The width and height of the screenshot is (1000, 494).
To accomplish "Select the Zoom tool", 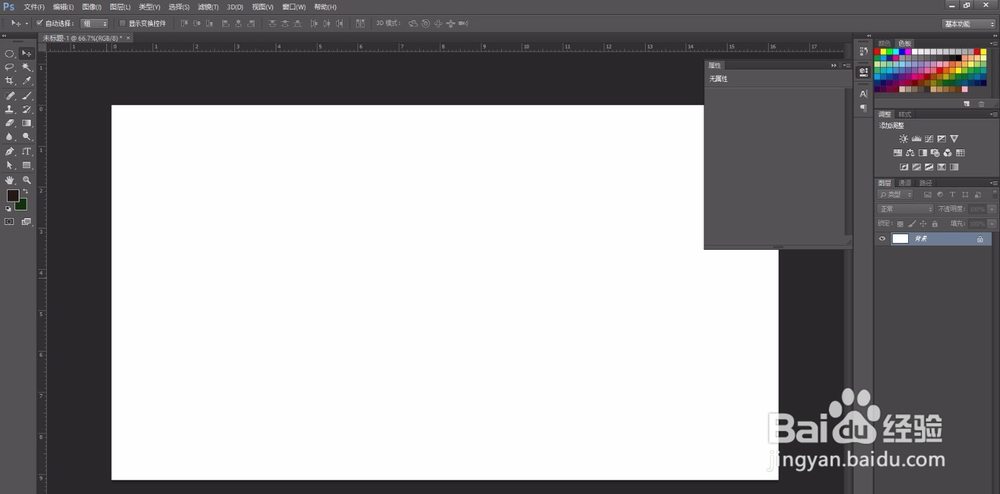I will (x=26, y=180).
